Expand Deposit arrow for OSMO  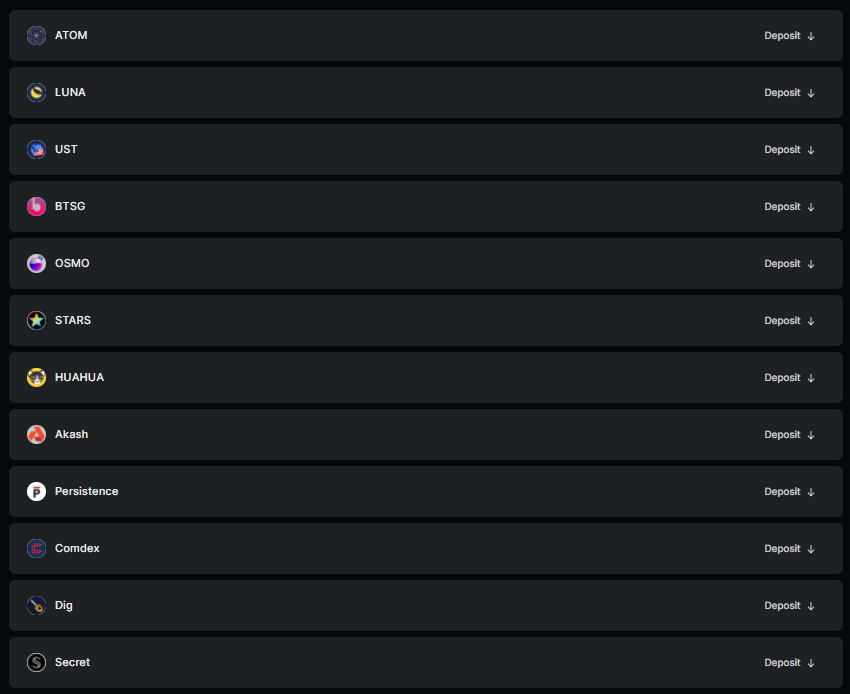tap(811, 264)
